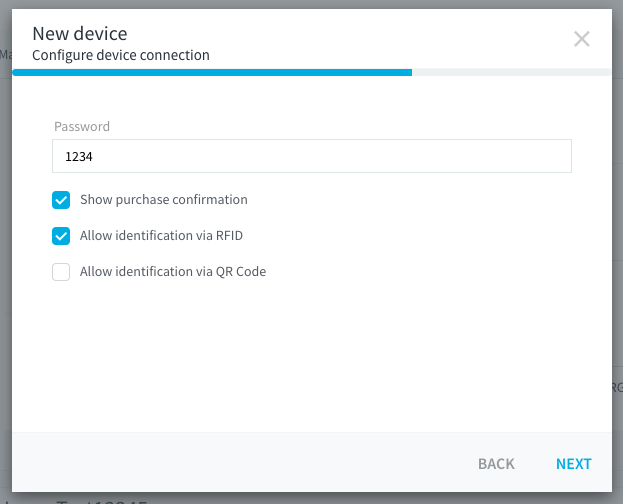
Task: Click the Password field label
Action: [x=82, y=126]
